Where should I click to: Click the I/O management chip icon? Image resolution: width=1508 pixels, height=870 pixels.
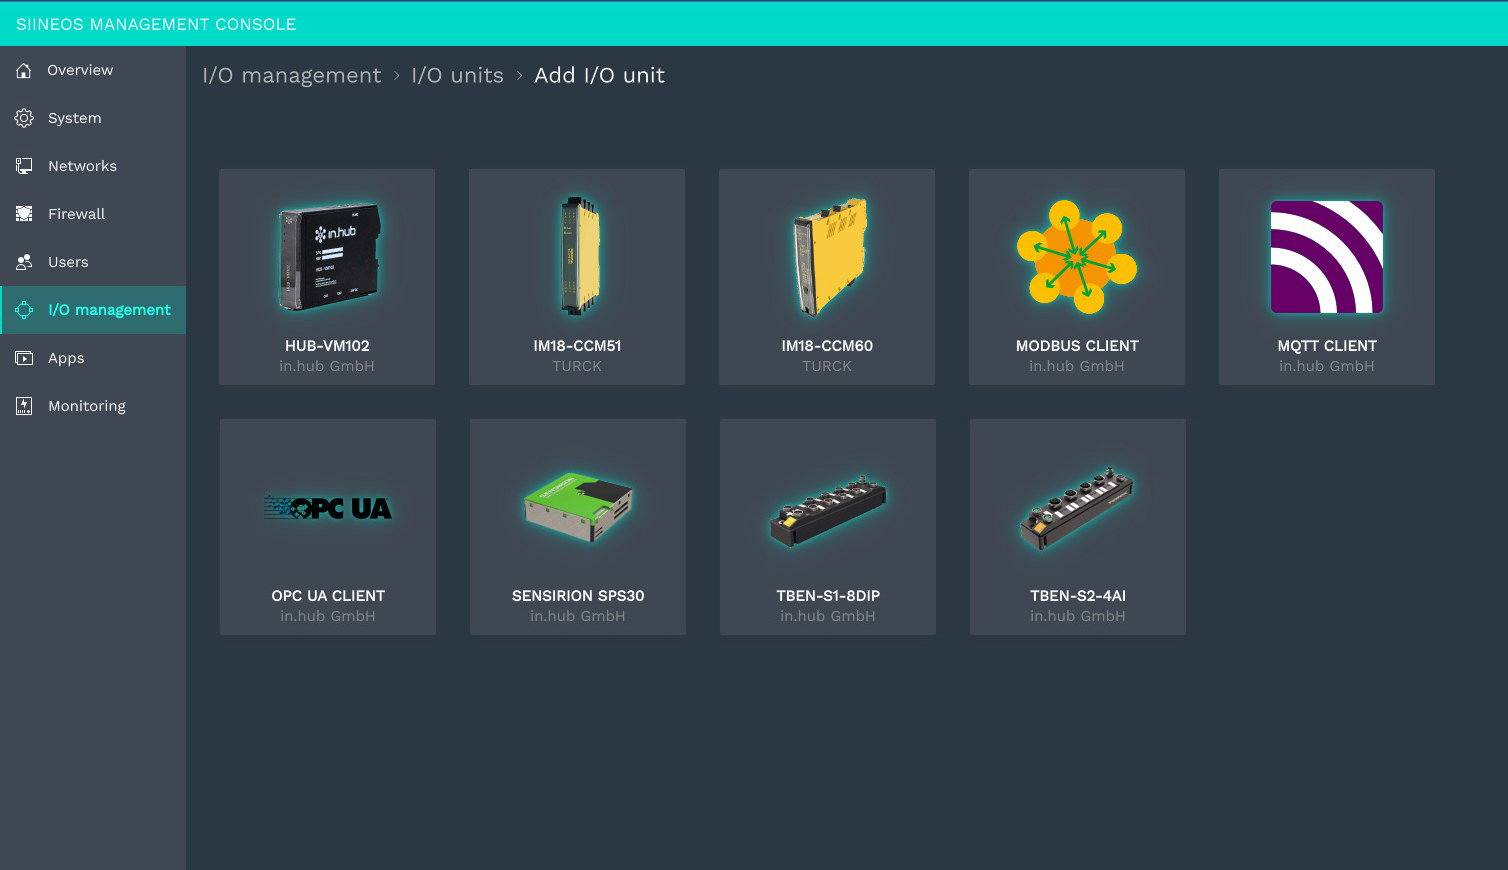click(x=24, y=310)
